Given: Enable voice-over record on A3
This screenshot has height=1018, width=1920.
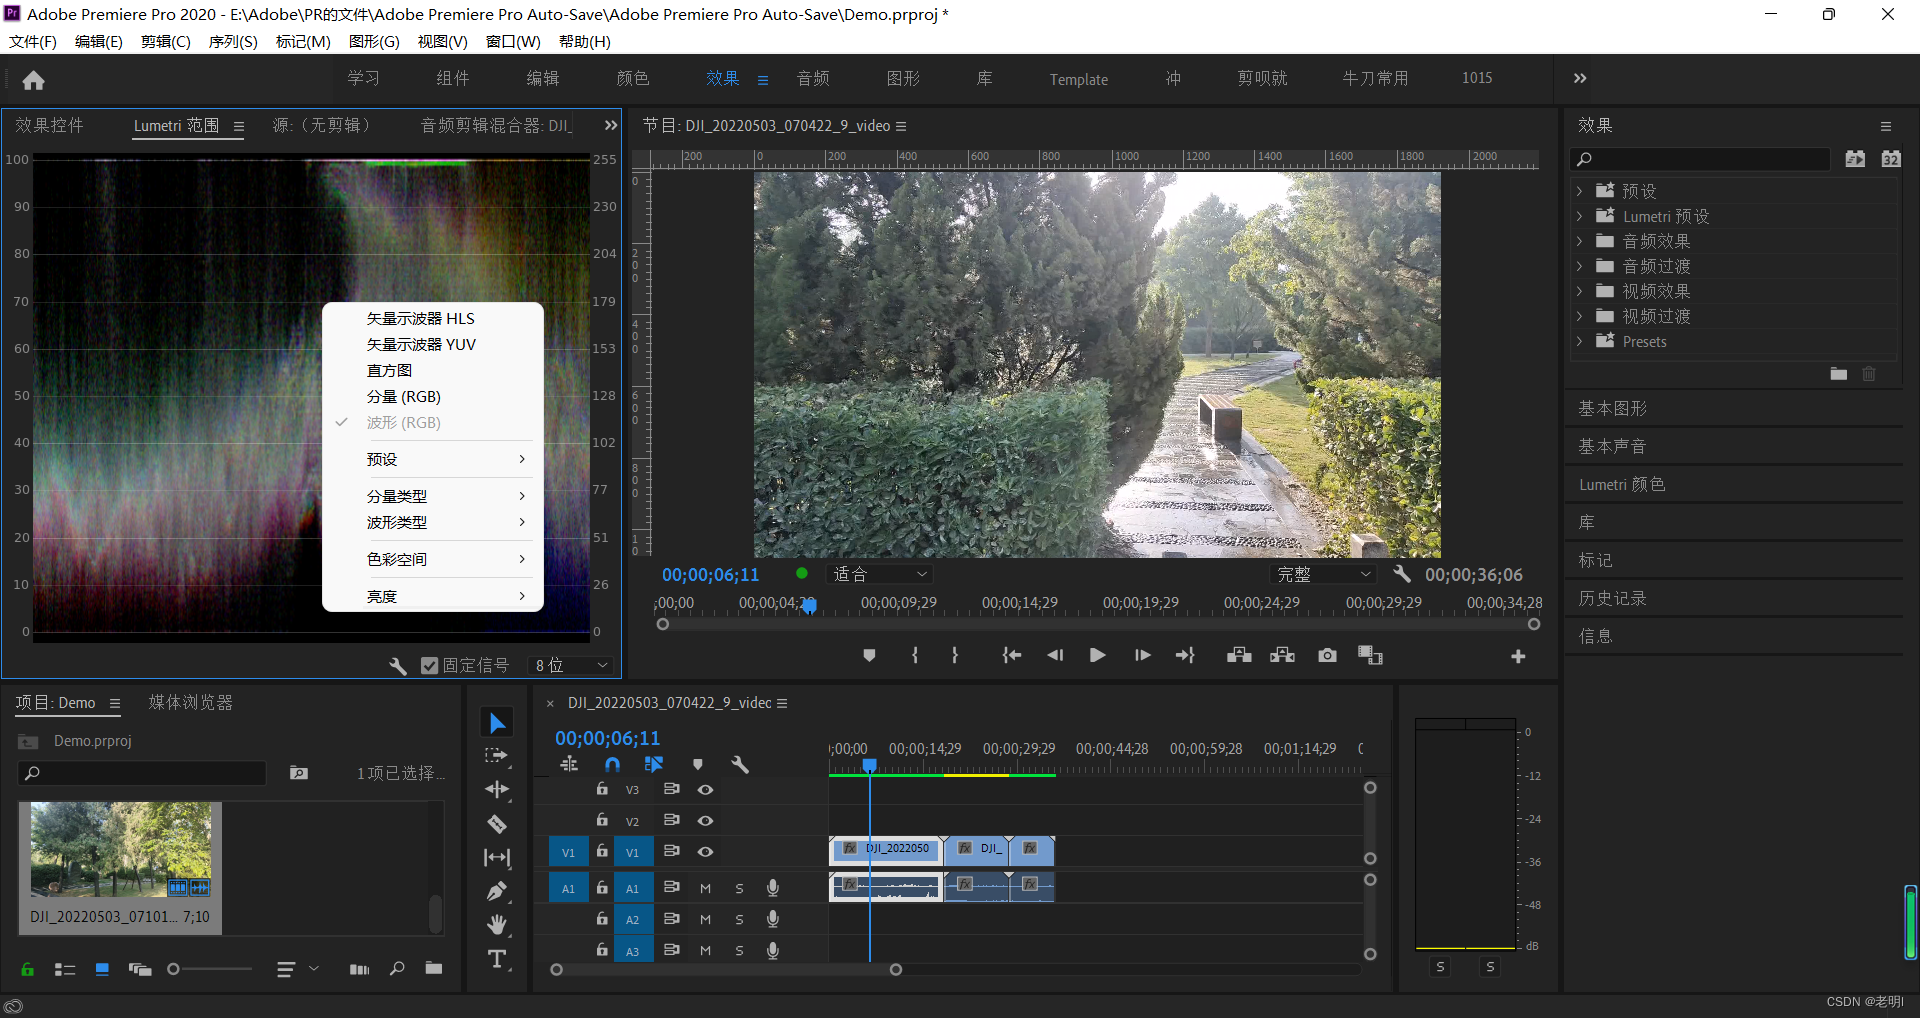Looking at the screenshot, I should tap(773, 950).
